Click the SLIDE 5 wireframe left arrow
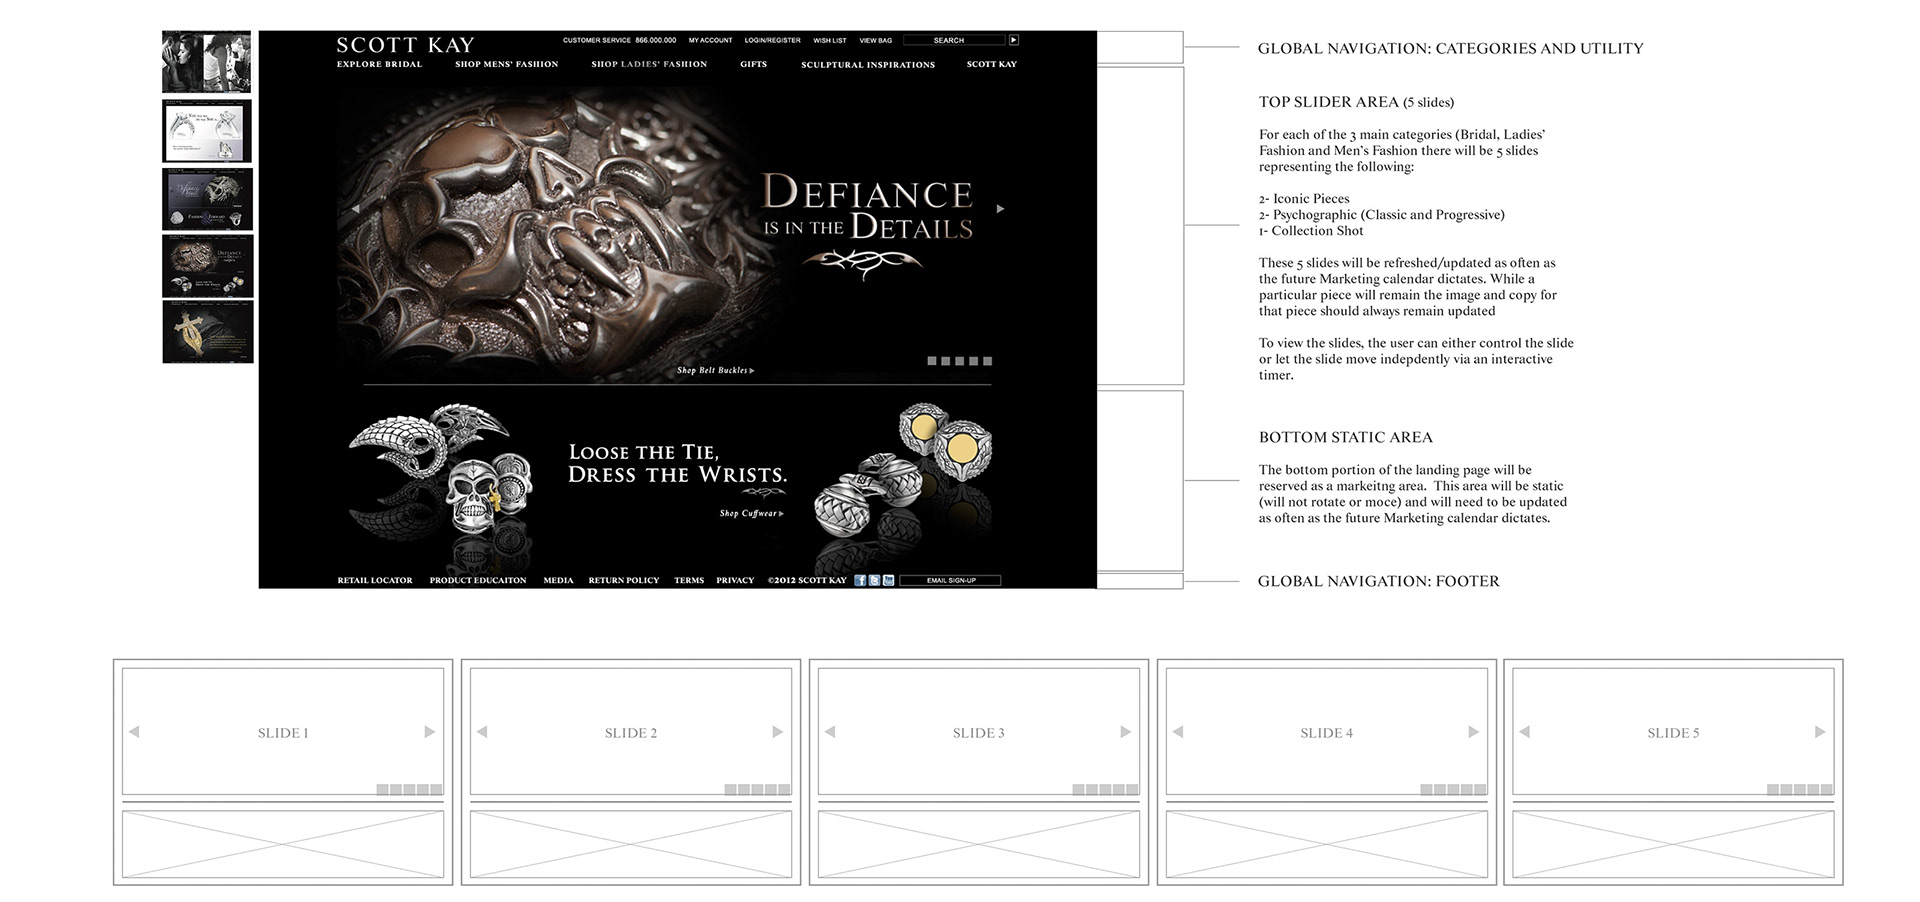Viewport: 1920px width, 902px height. pyautogui.click(x=1525, y=732)
